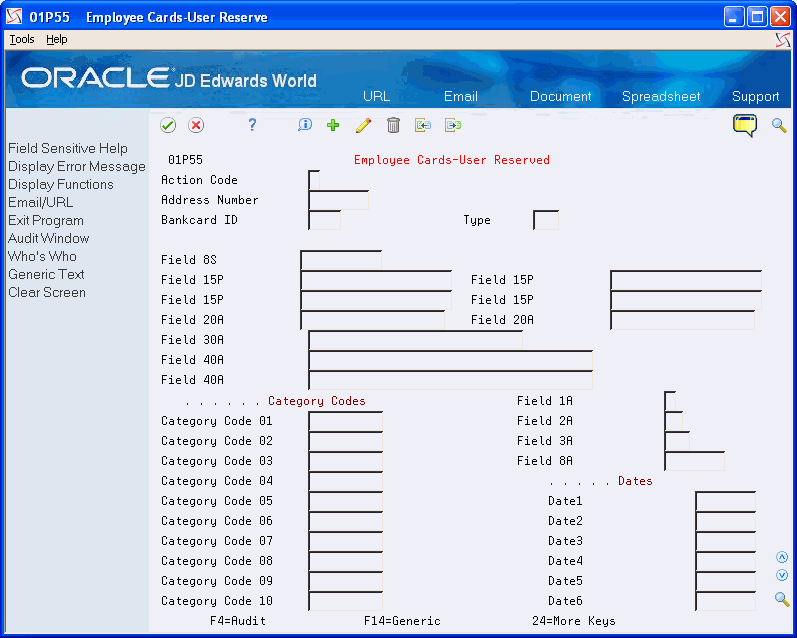This screenshot has width=797, height=638.
Task: Click the logo icon right of menu bar
Action: coord(783,40)
